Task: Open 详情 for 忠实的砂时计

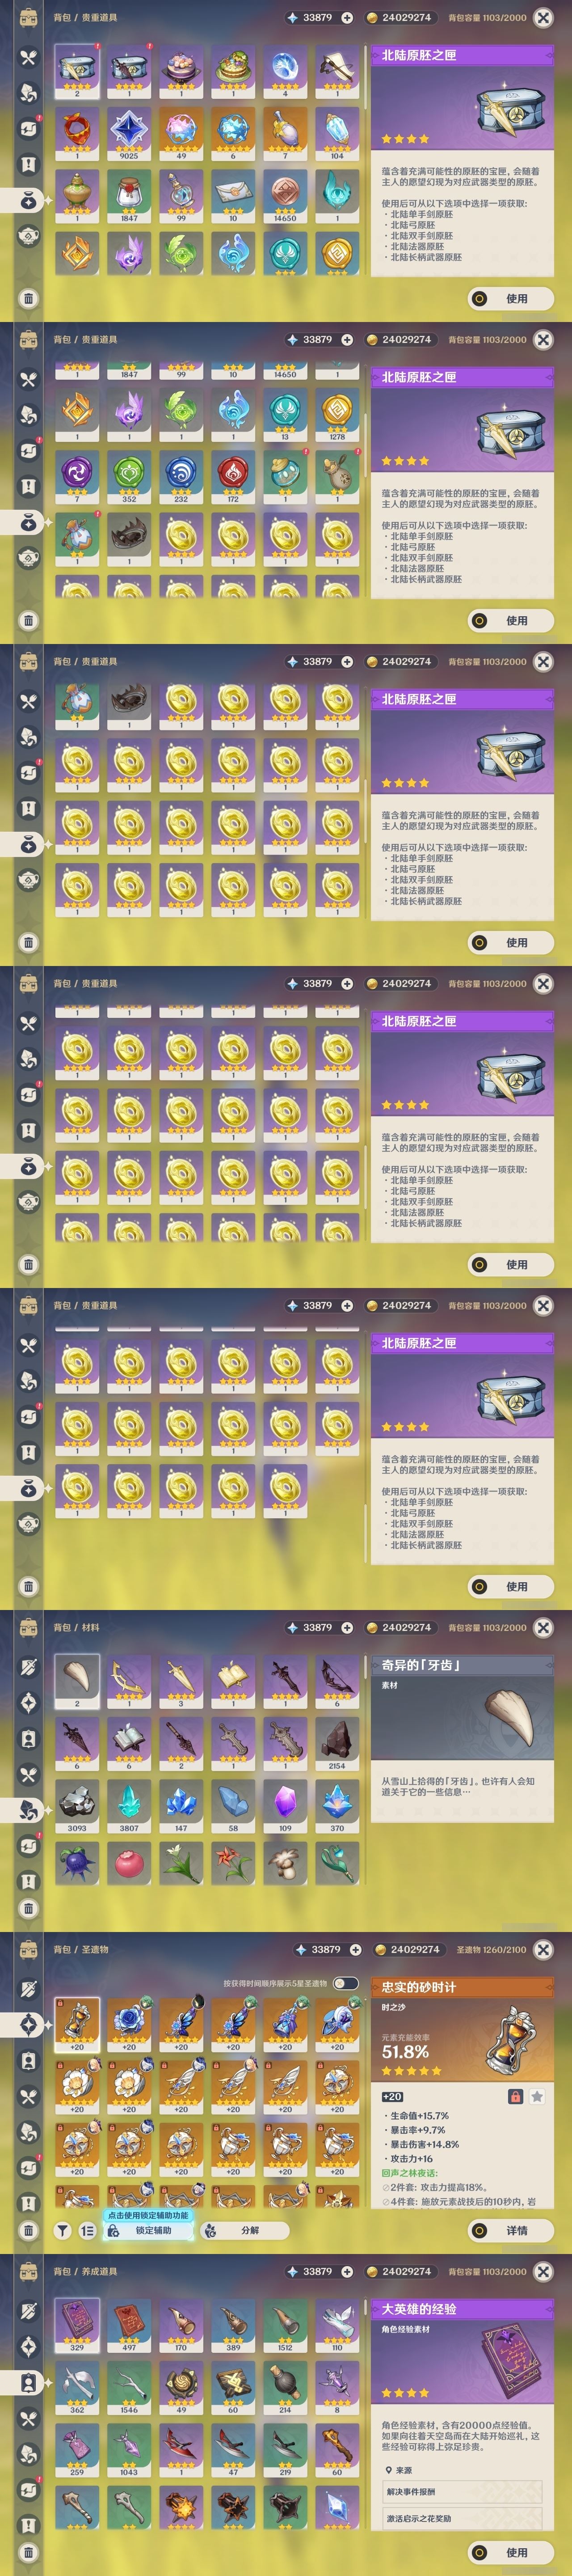Action: pyautogui.click(x=510, y=2230)
